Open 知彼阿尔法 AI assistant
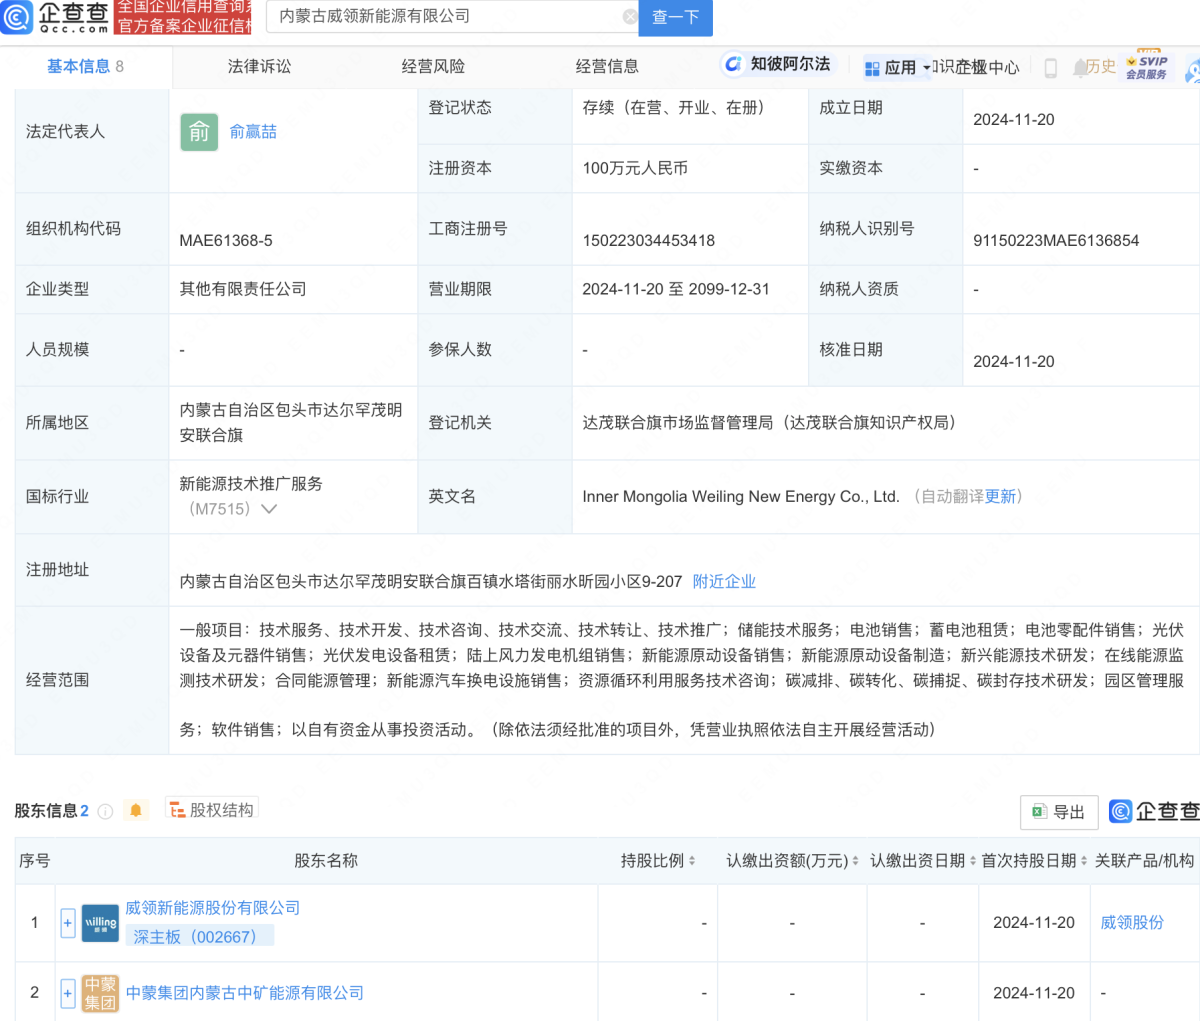 [777, 64]
